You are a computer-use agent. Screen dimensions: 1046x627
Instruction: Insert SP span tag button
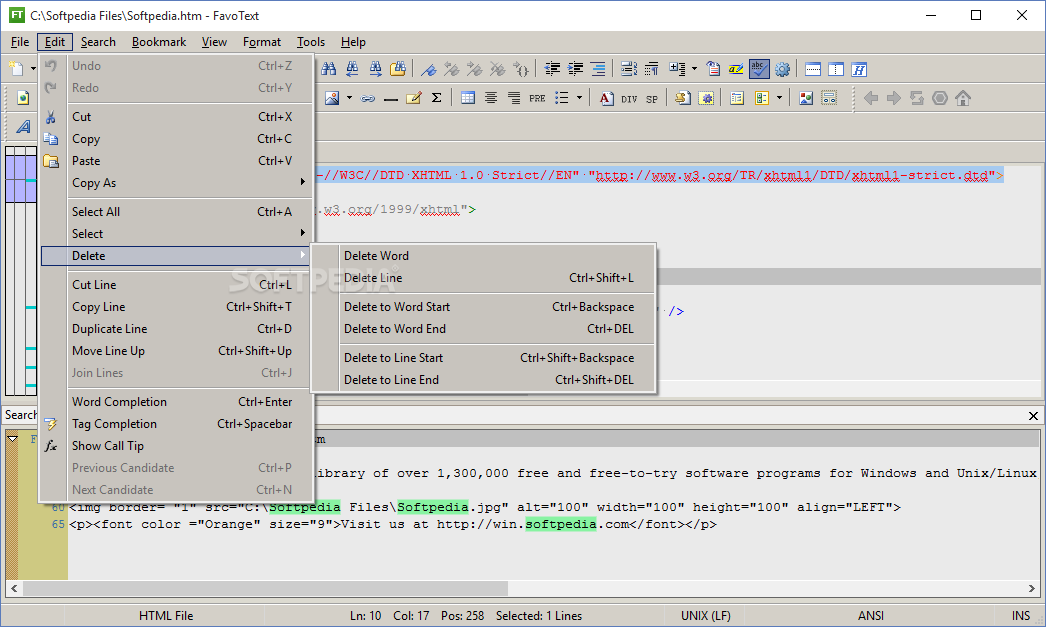[652, 99]
